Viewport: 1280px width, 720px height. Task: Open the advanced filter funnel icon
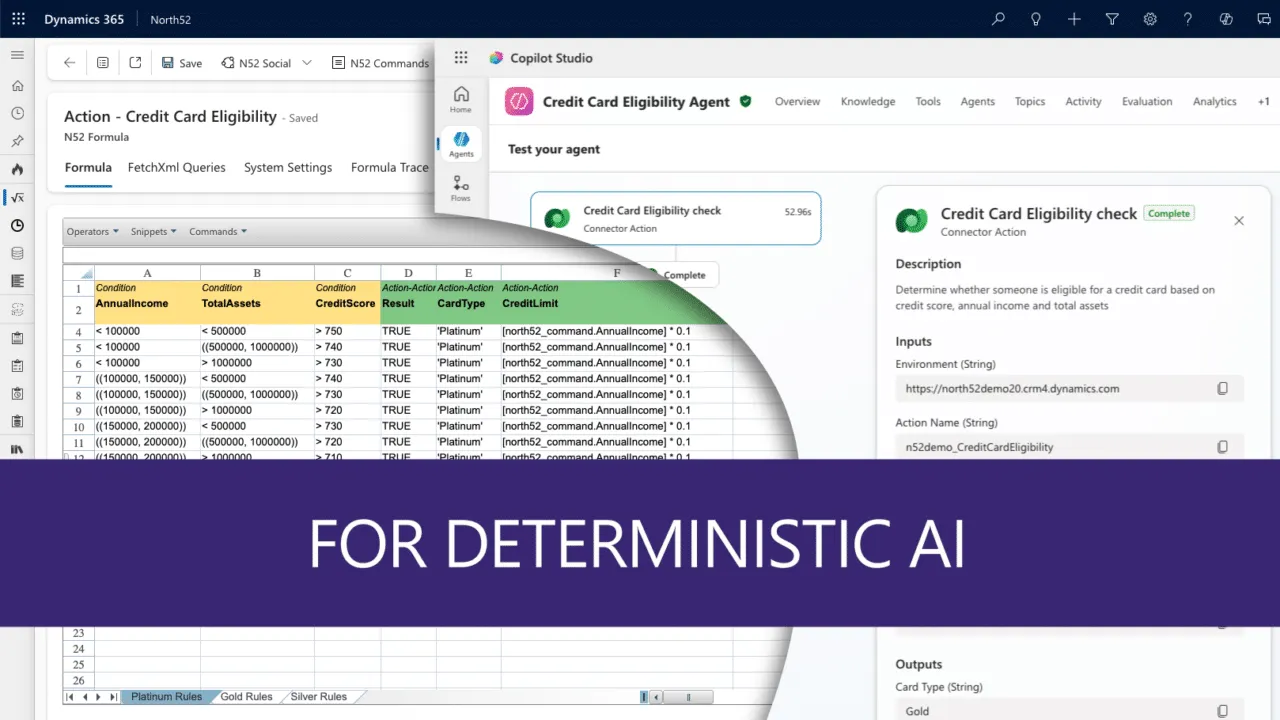pos(1112,19)
